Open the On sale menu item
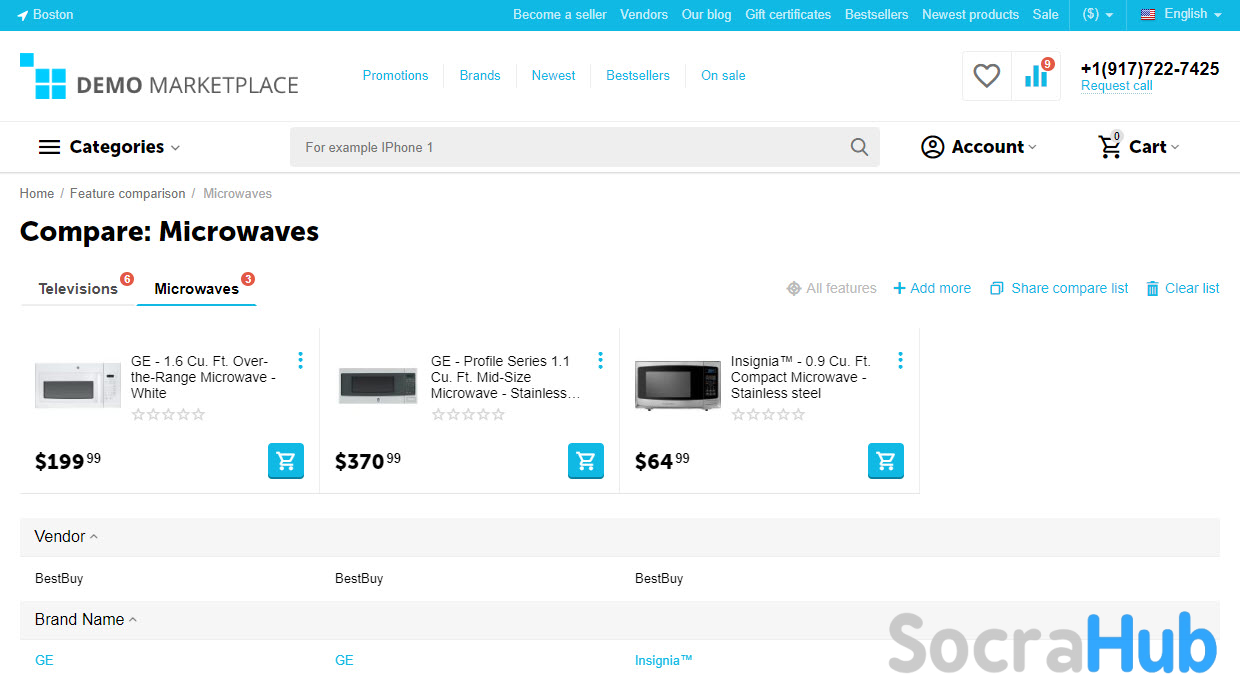1240x678 pixels. coord(723,76)
